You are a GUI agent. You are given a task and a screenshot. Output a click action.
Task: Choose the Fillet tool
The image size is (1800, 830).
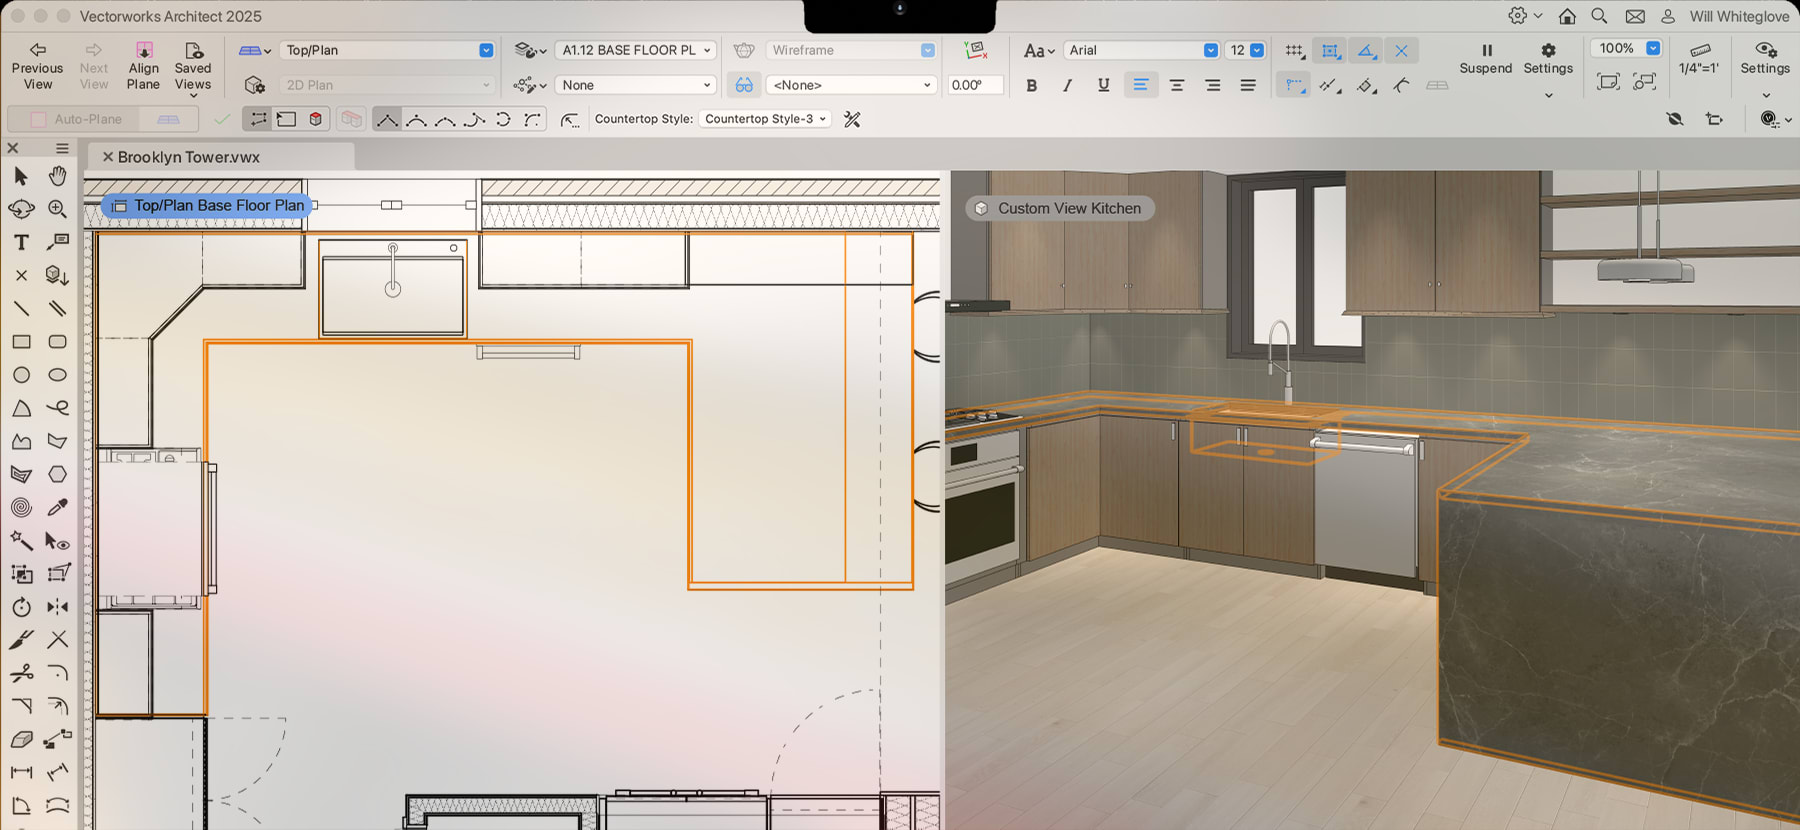tap(58, 673)
